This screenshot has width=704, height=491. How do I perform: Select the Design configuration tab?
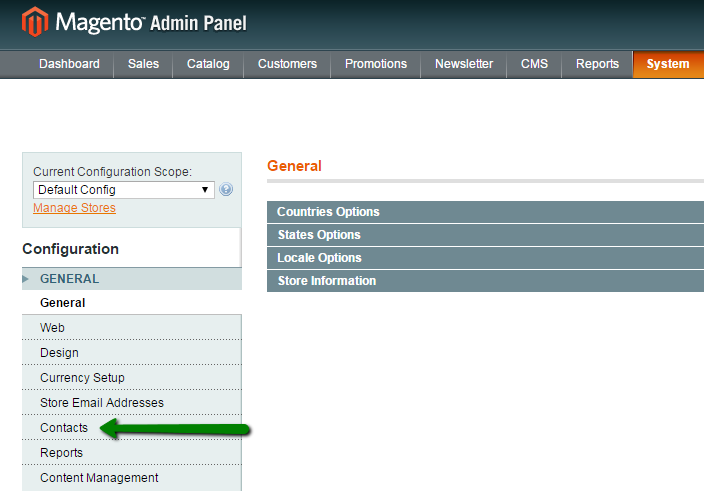point(132,353)
